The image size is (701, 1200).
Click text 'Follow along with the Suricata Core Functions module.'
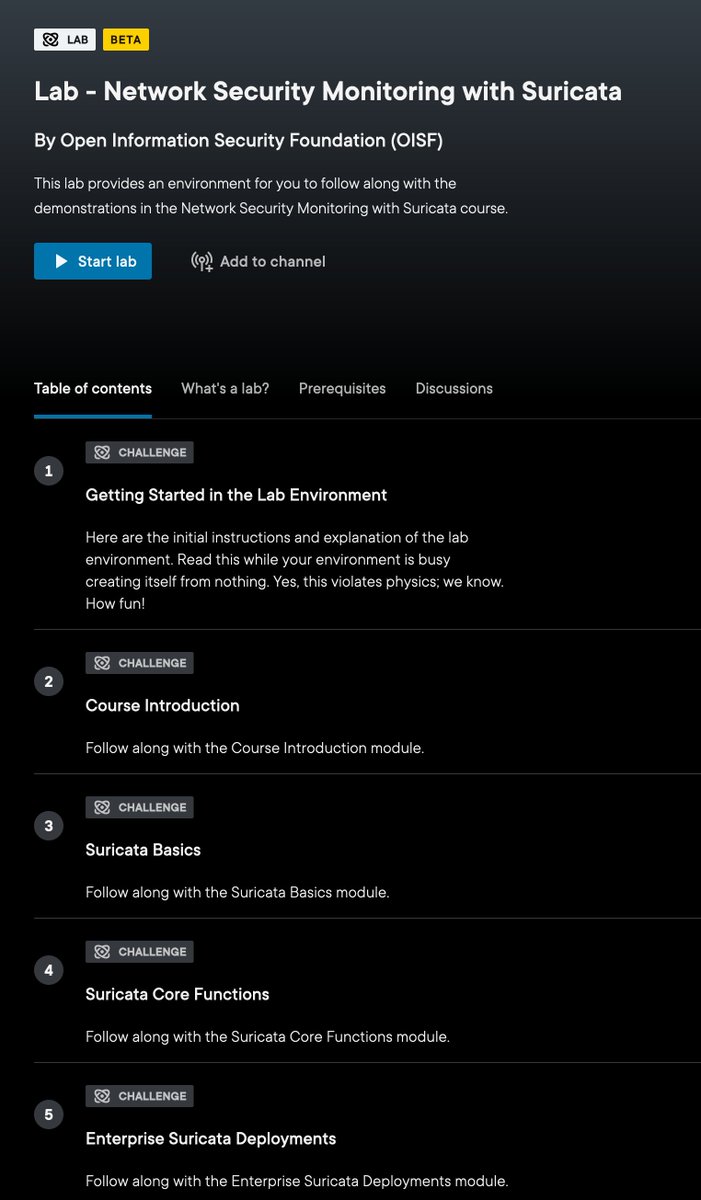(x=268, y=1037)
